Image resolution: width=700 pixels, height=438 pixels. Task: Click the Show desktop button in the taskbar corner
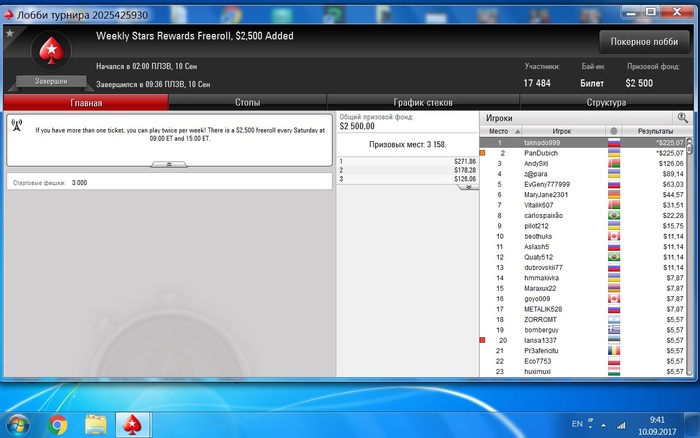[692, 425]
